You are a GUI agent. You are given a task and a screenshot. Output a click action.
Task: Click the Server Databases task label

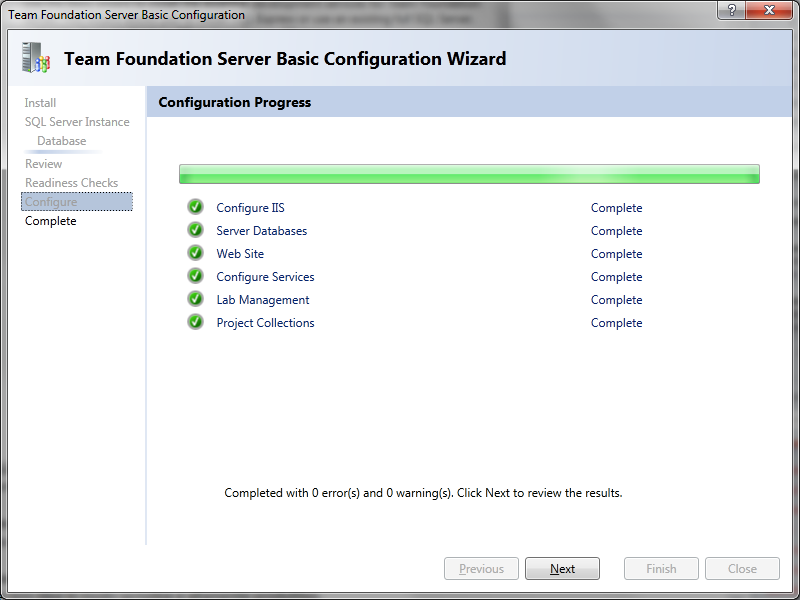[262, 231]
